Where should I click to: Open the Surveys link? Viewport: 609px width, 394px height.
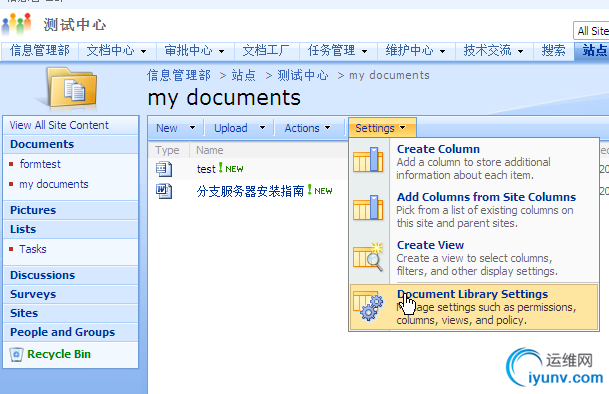point(33,294)
